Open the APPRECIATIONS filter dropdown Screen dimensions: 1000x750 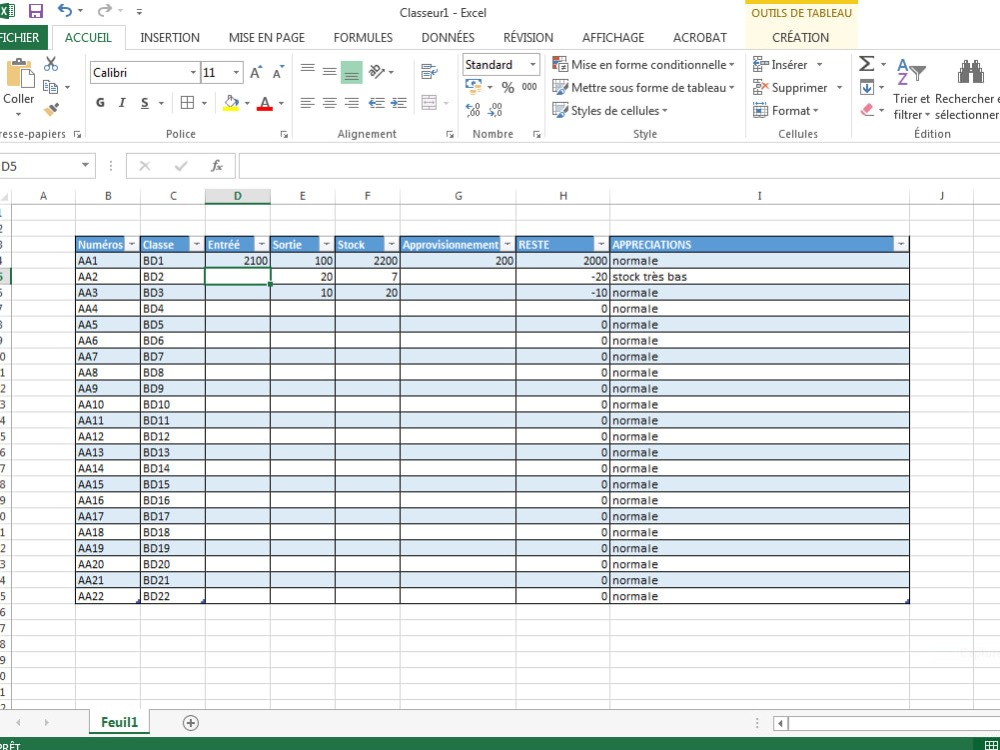pos(901,245)
